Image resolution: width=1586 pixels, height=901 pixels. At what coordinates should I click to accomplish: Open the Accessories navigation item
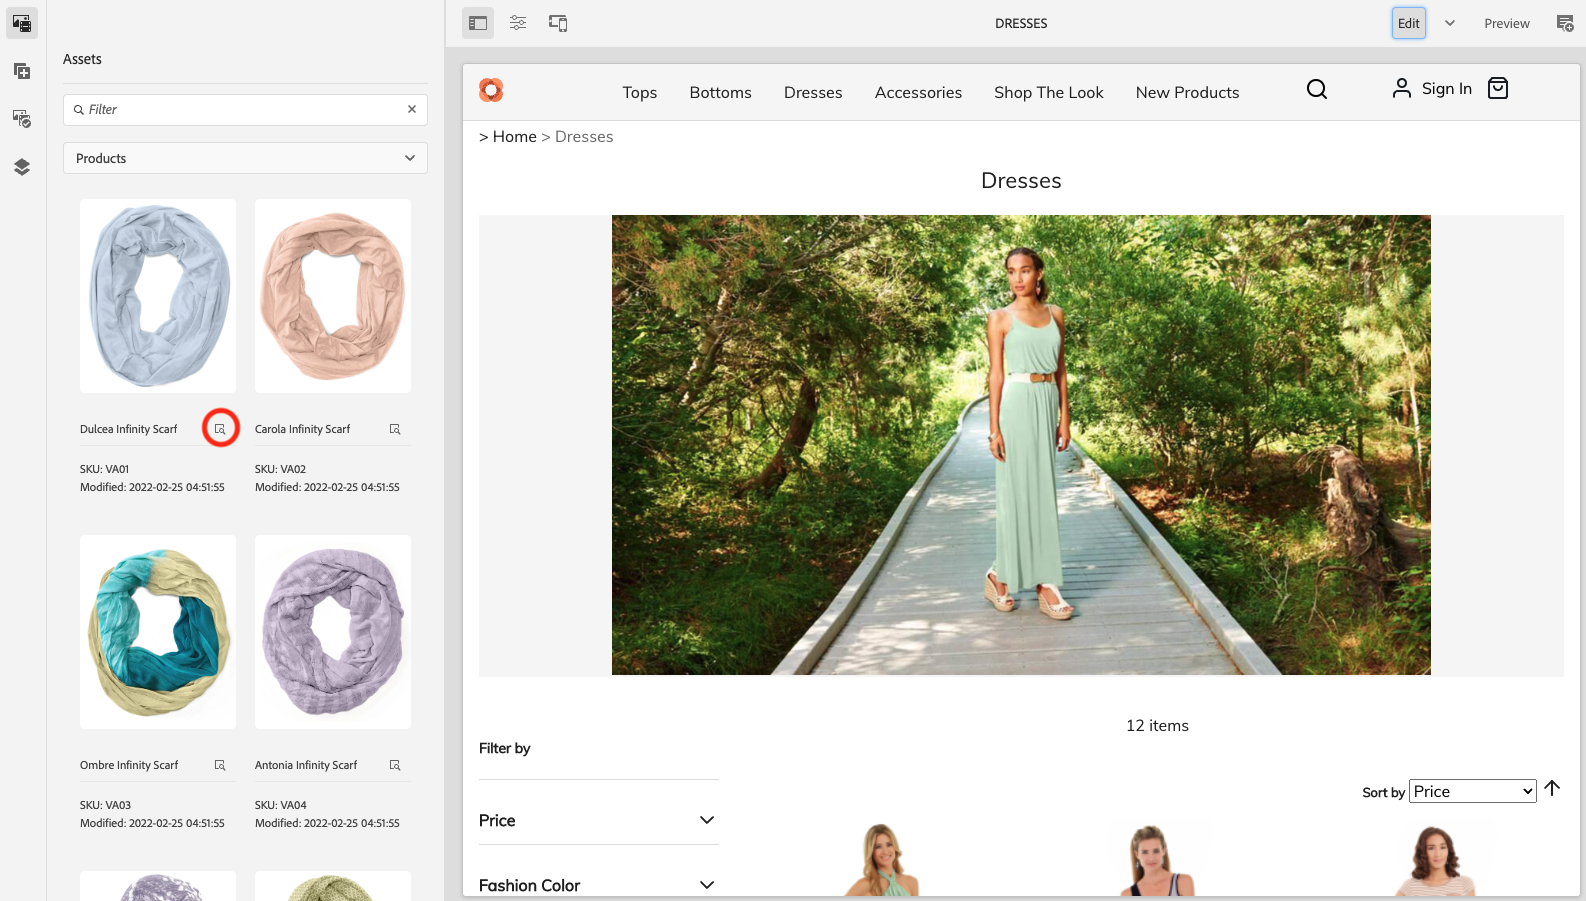click(x=918, y=92)
